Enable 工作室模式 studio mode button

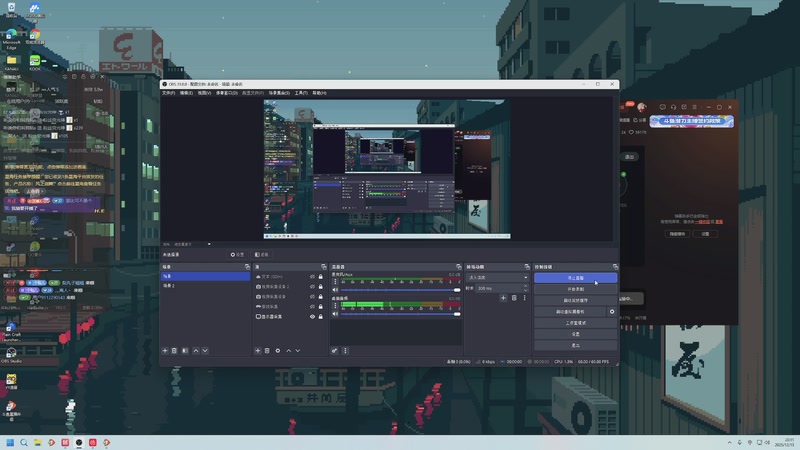(x=576, y=323)
